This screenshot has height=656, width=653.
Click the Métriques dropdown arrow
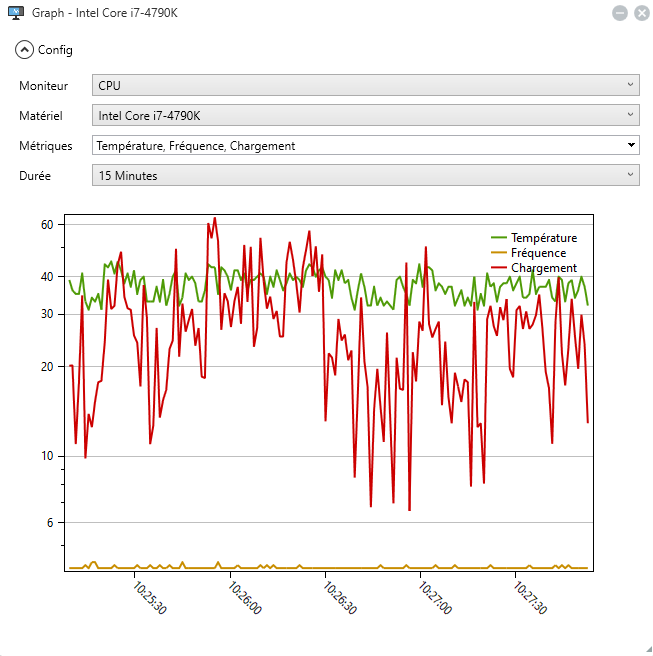(631, 145)
